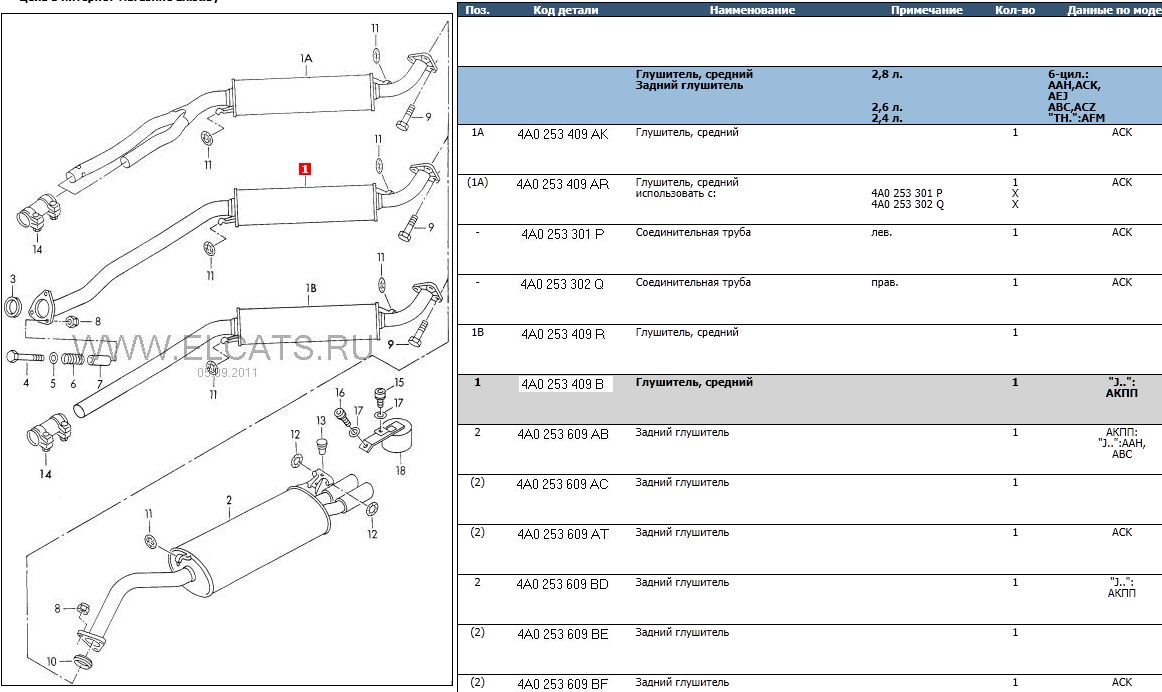Viewport: 1162px width, 692px height.
Task: Click callout 15 above the bolt
Action: (398, 382)
